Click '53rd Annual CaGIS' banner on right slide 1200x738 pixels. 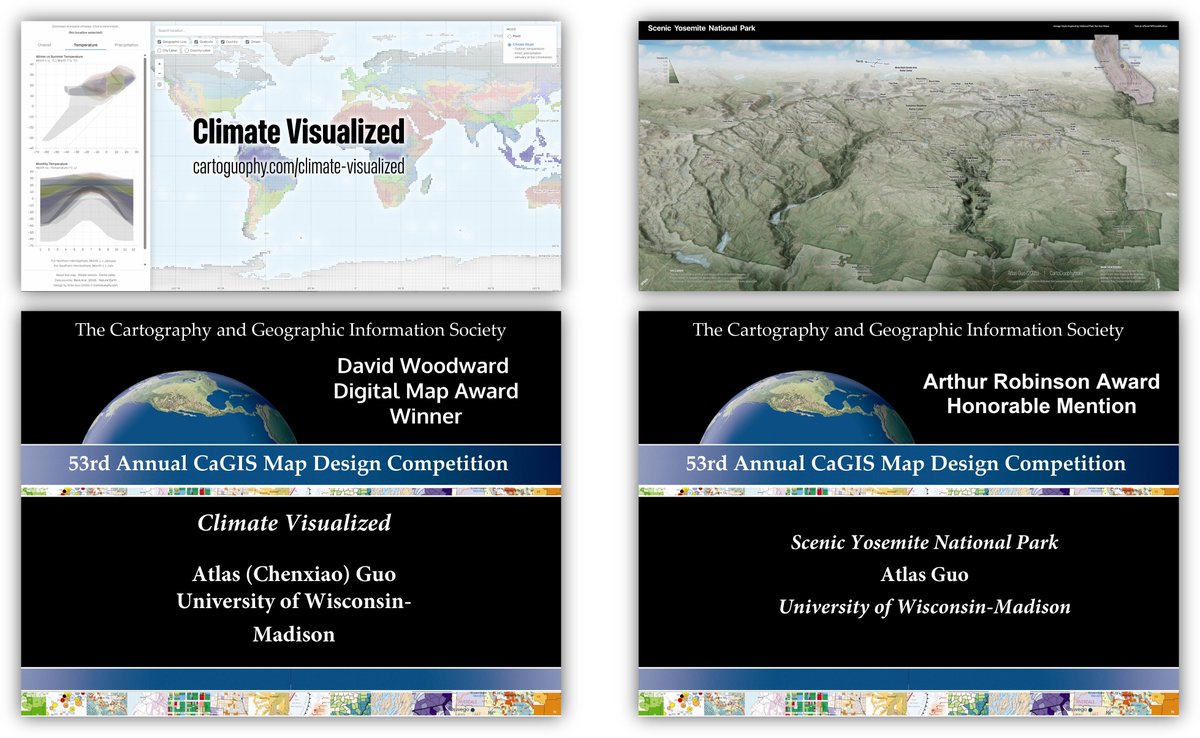click(x=909, y=464)
